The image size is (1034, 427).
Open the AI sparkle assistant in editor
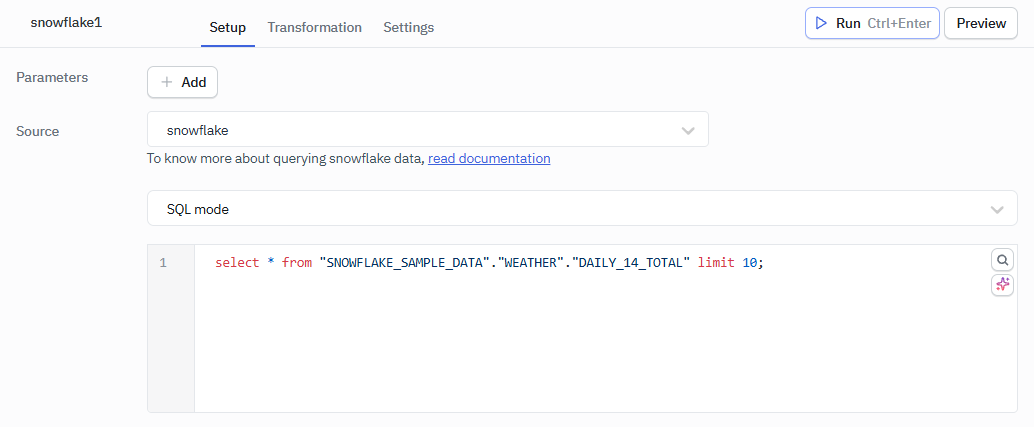[x=1002, y=285]
